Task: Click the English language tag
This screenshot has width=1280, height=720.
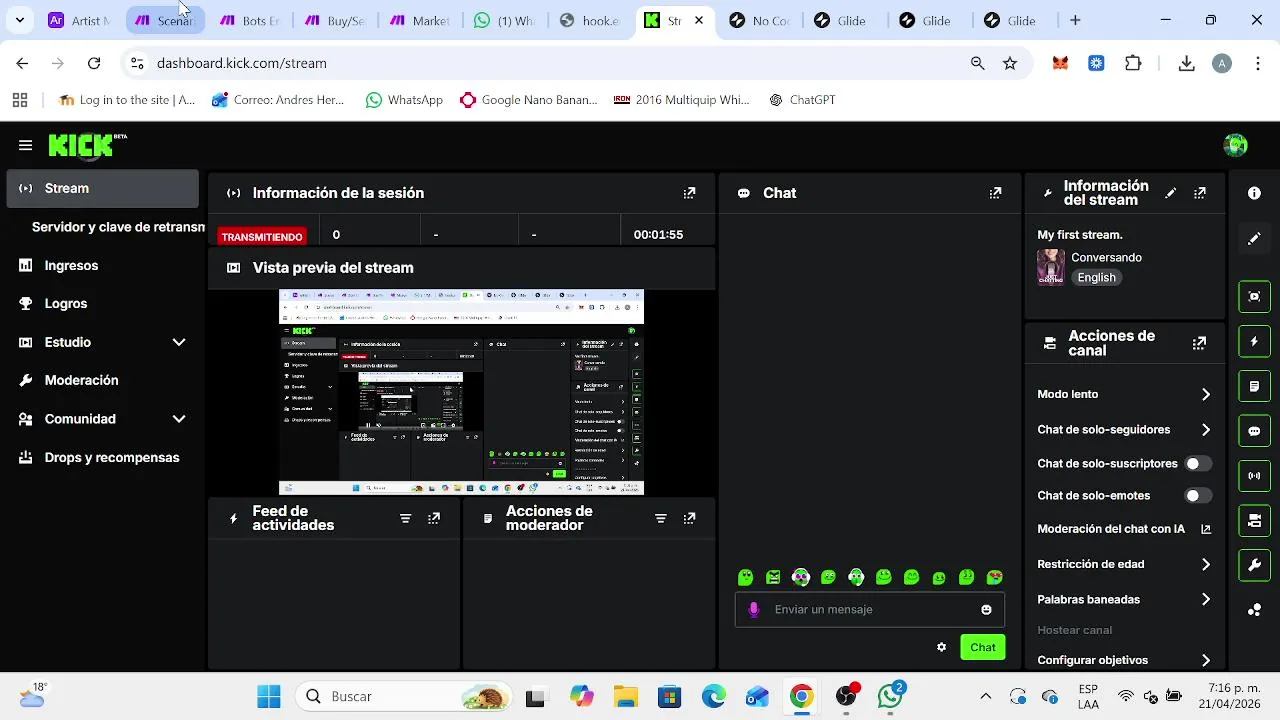Action: point(1096,278)
